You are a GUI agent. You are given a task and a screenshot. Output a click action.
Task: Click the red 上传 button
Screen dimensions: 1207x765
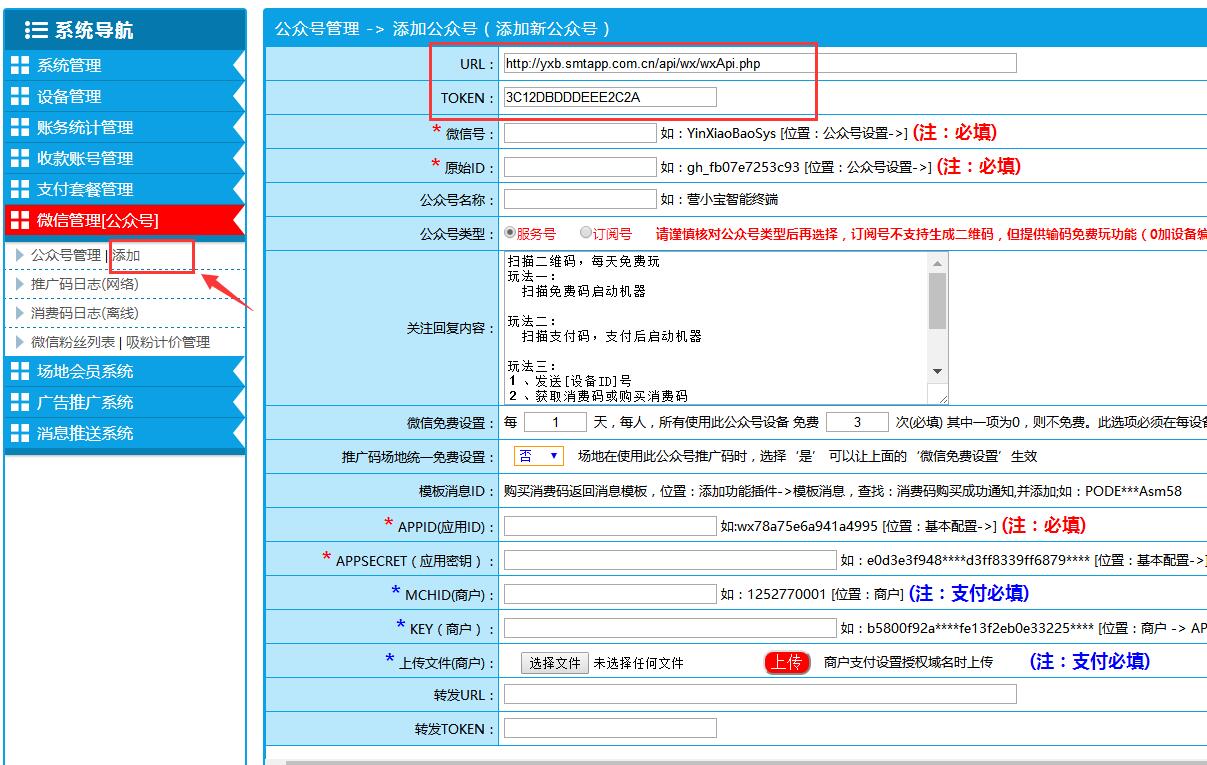tap(787, 662)
